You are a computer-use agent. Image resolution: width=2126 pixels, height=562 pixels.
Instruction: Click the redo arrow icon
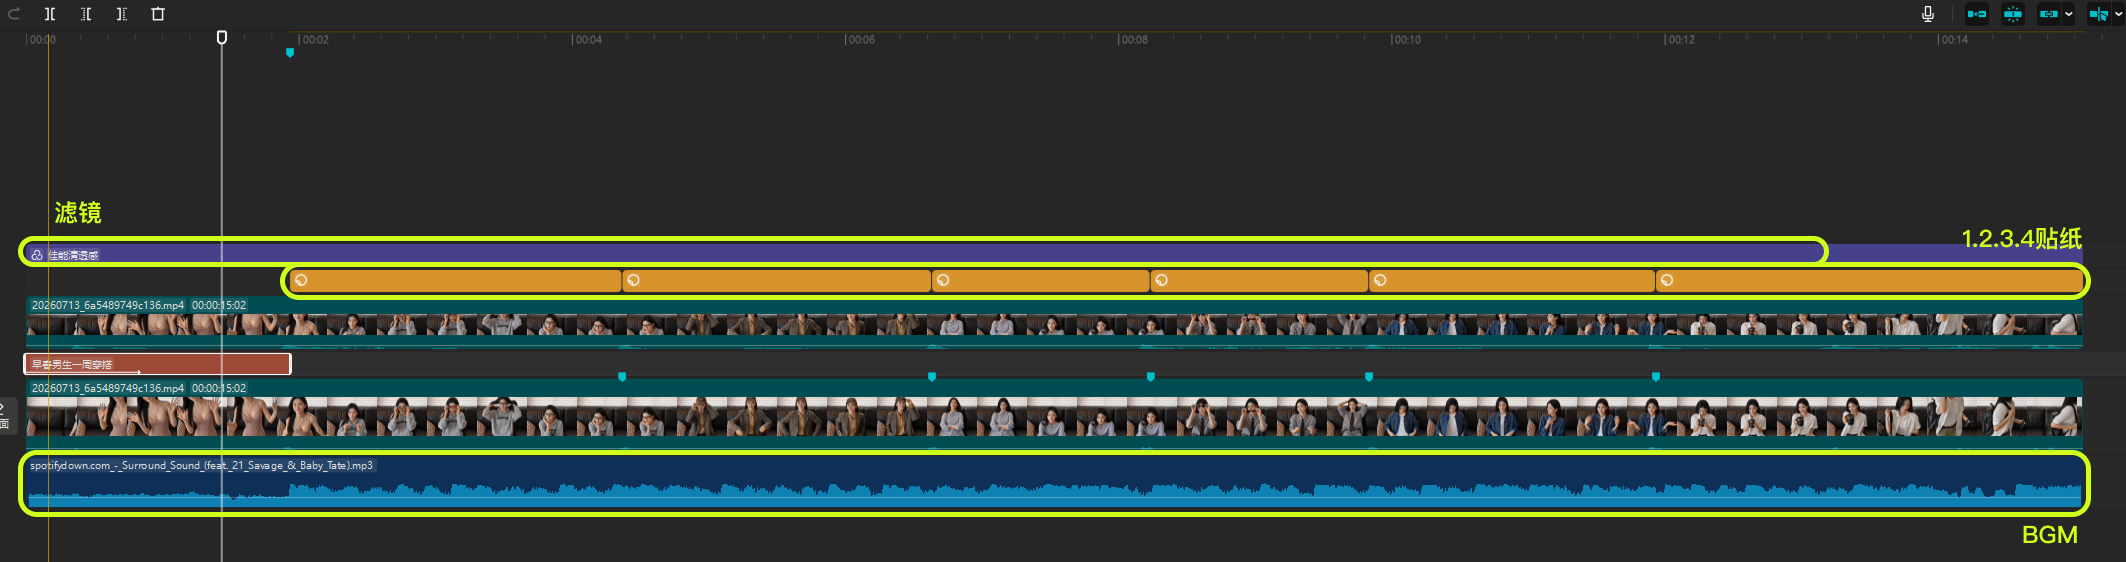pos(14,14)
